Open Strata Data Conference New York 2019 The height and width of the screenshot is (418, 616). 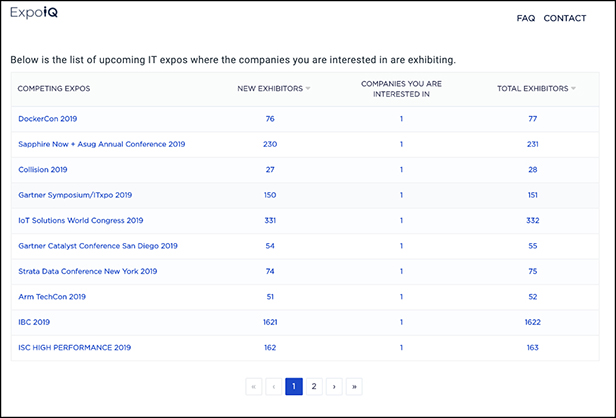[88, 271]
